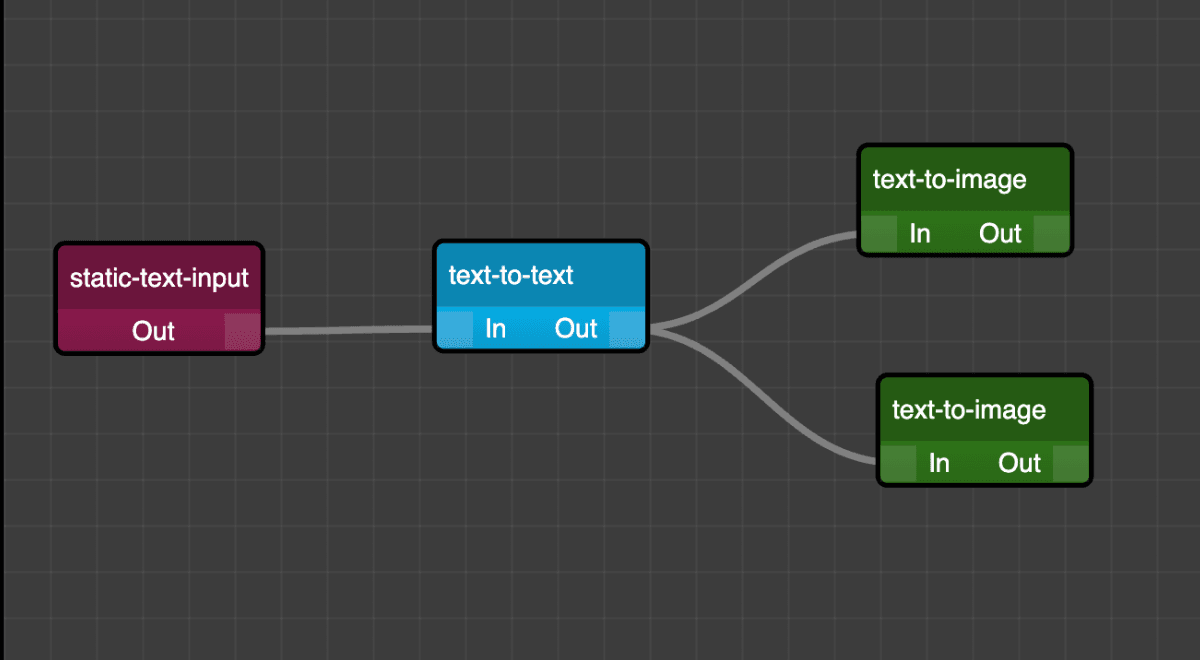Click "In" label on upper text-to-image node
Viewport: 1200px width, 660px height.
920,234
